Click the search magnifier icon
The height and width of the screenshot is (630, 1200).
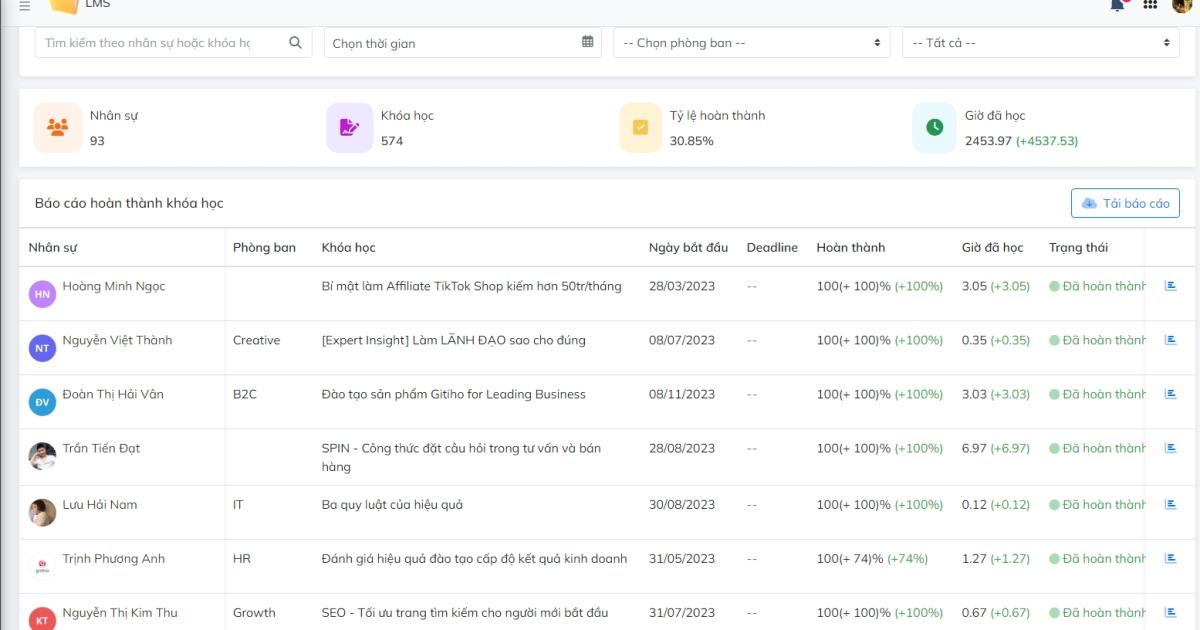tap(294, 42)
